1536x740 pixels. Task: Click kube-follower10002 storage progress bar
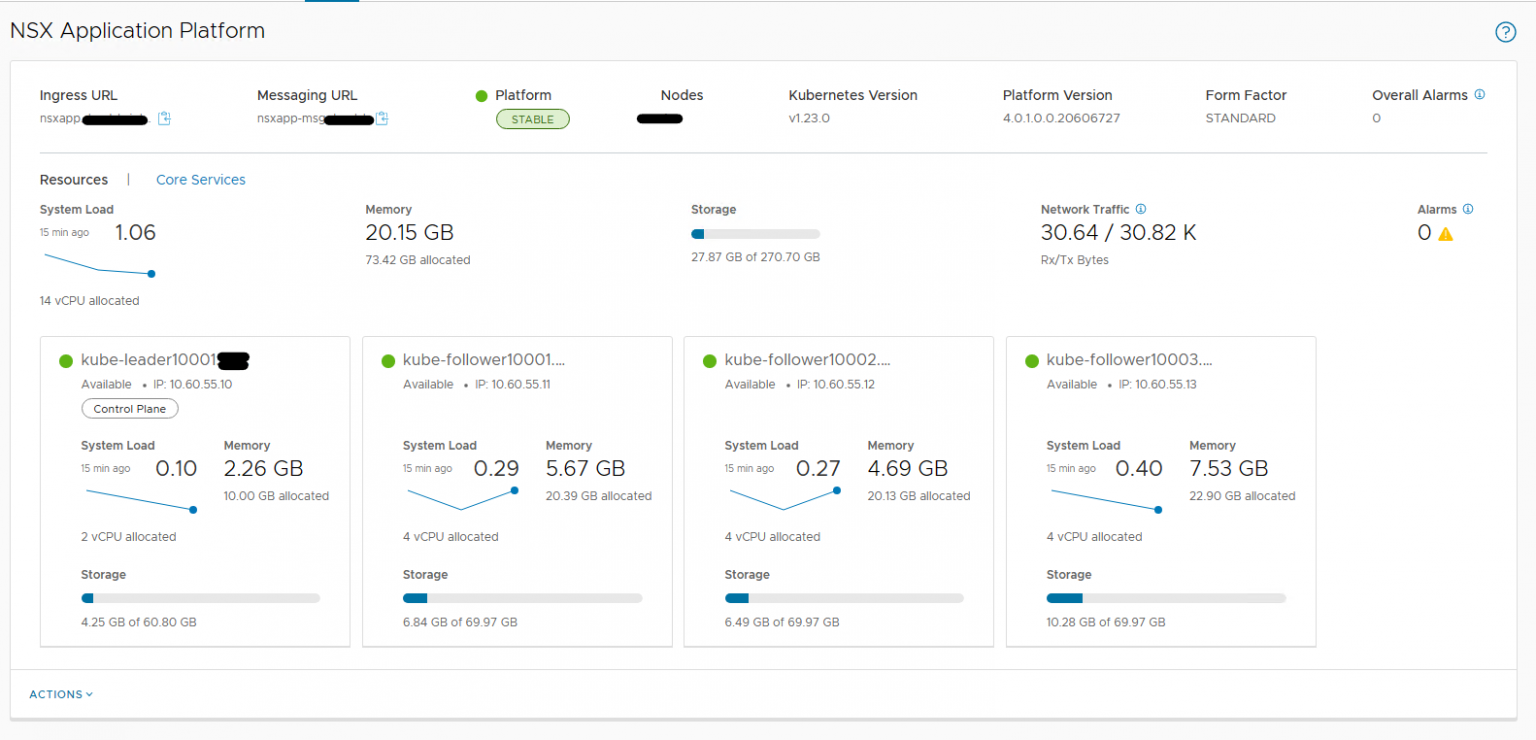[x=843, y=597]
